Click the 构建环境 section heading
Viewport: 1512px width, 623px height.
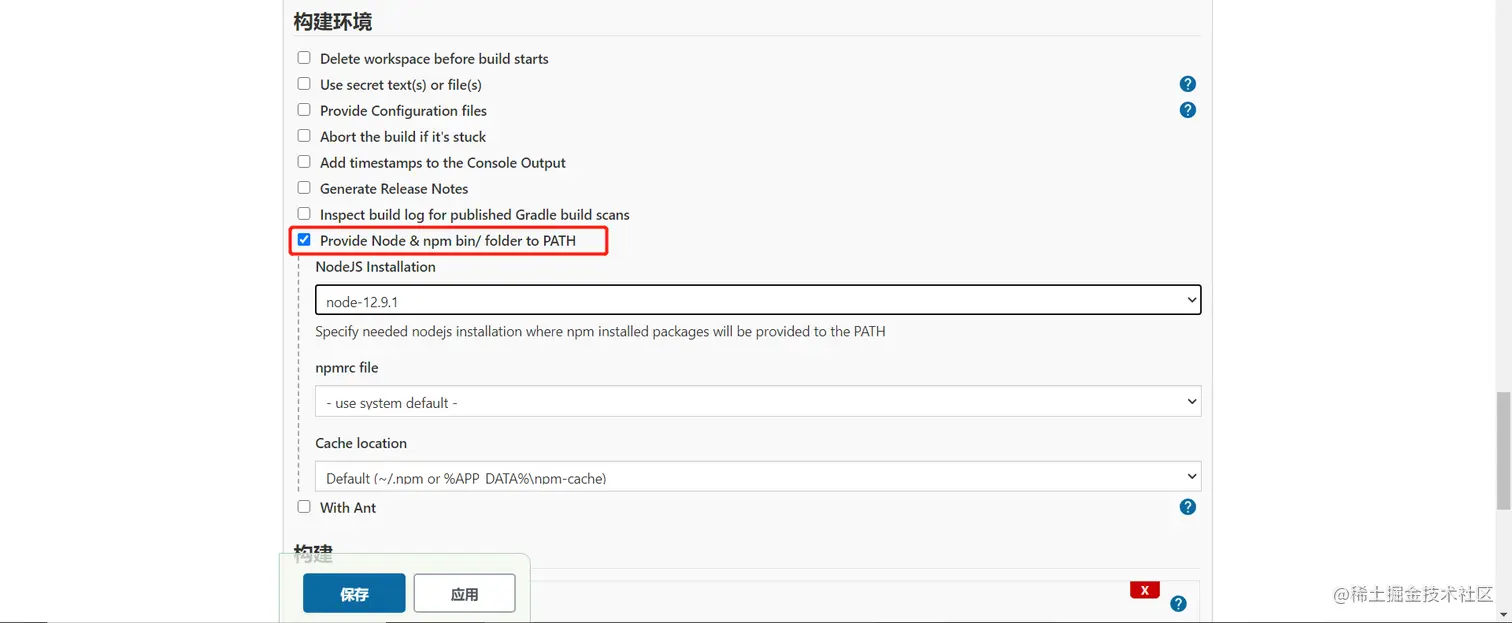pos(333,21)
